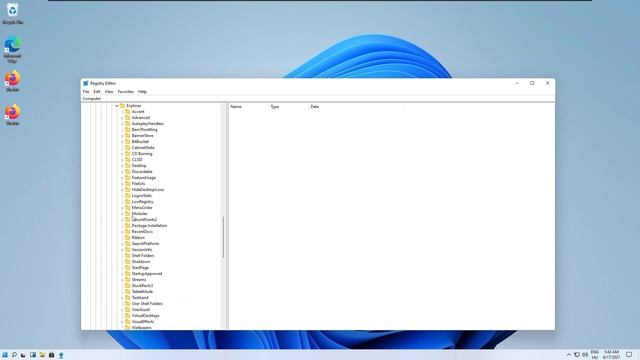This screenshot has height=360, width=640.
Task: Click the volume icon in system tray
Action: [584, 355]
